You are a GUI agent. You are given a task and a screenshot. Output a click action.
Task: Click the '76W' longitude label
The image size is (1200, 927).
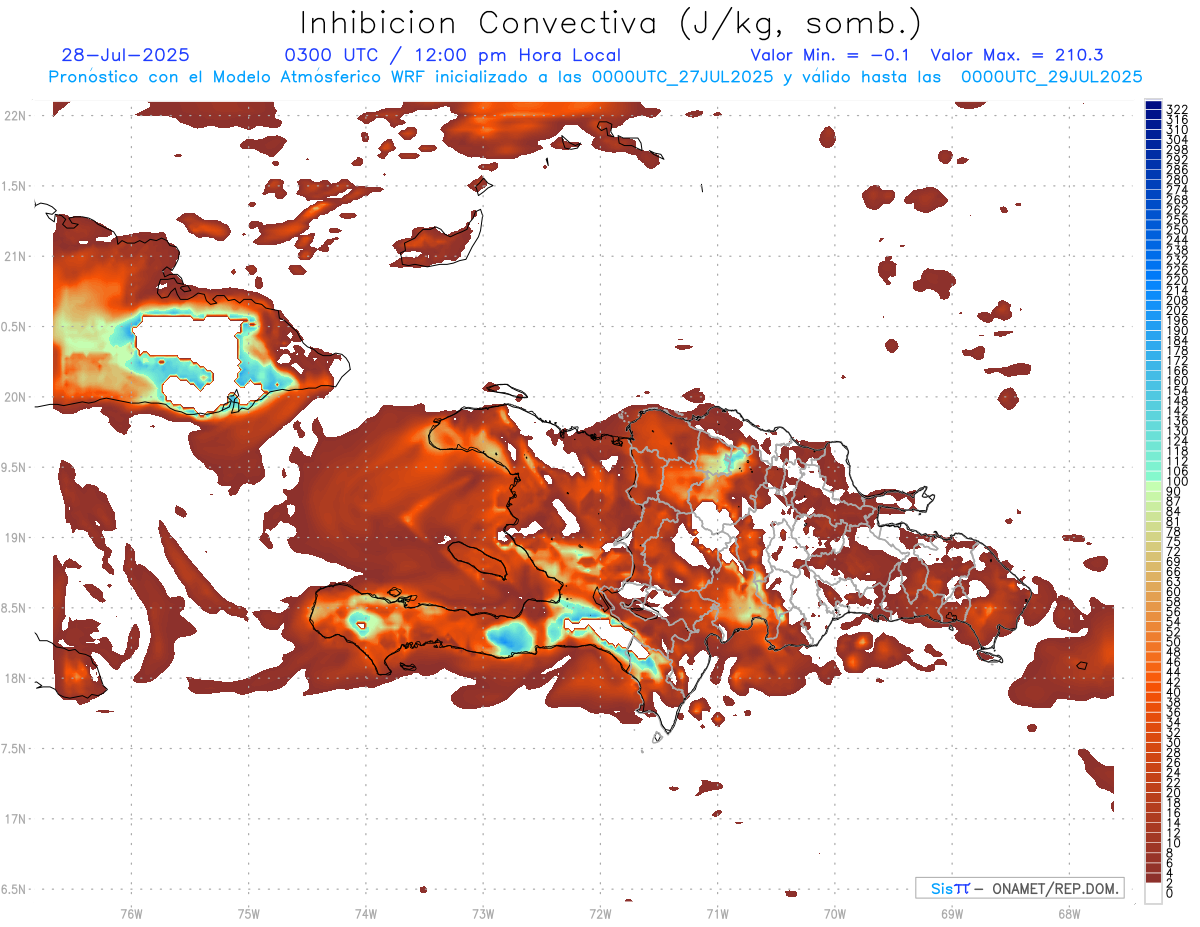pyautogui.click(x=131, y=912)
